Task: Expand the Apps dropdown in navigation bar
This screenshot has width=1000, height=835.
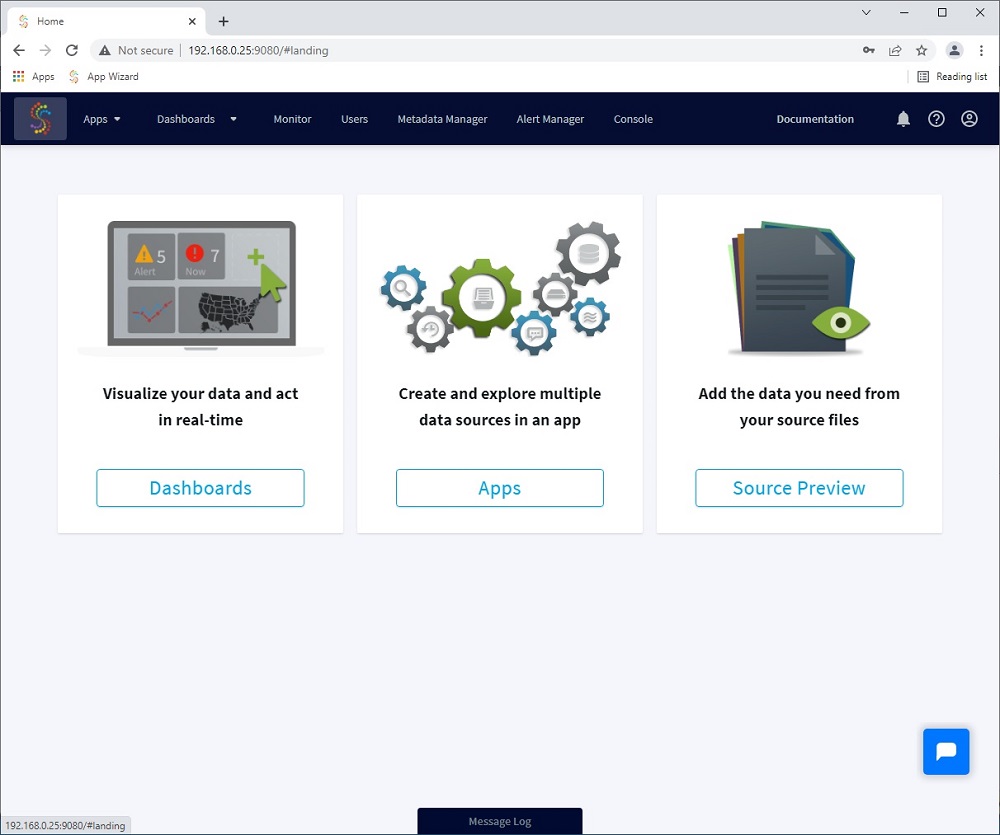Action: 101,119
